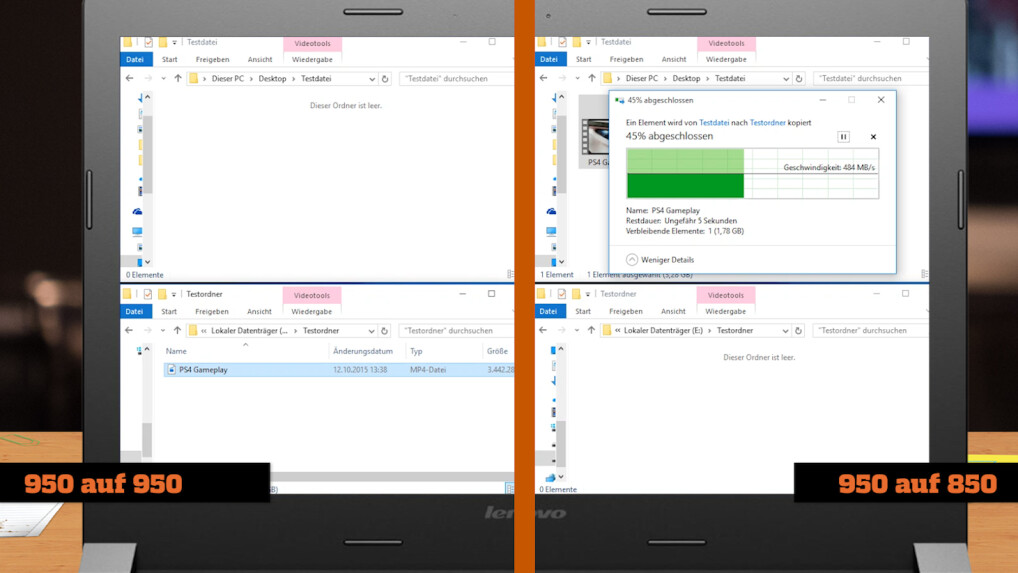Open recent locations dropdown in bottom-left Testordner window
This screenshot has height=573, width=1018.
[163, 331]
